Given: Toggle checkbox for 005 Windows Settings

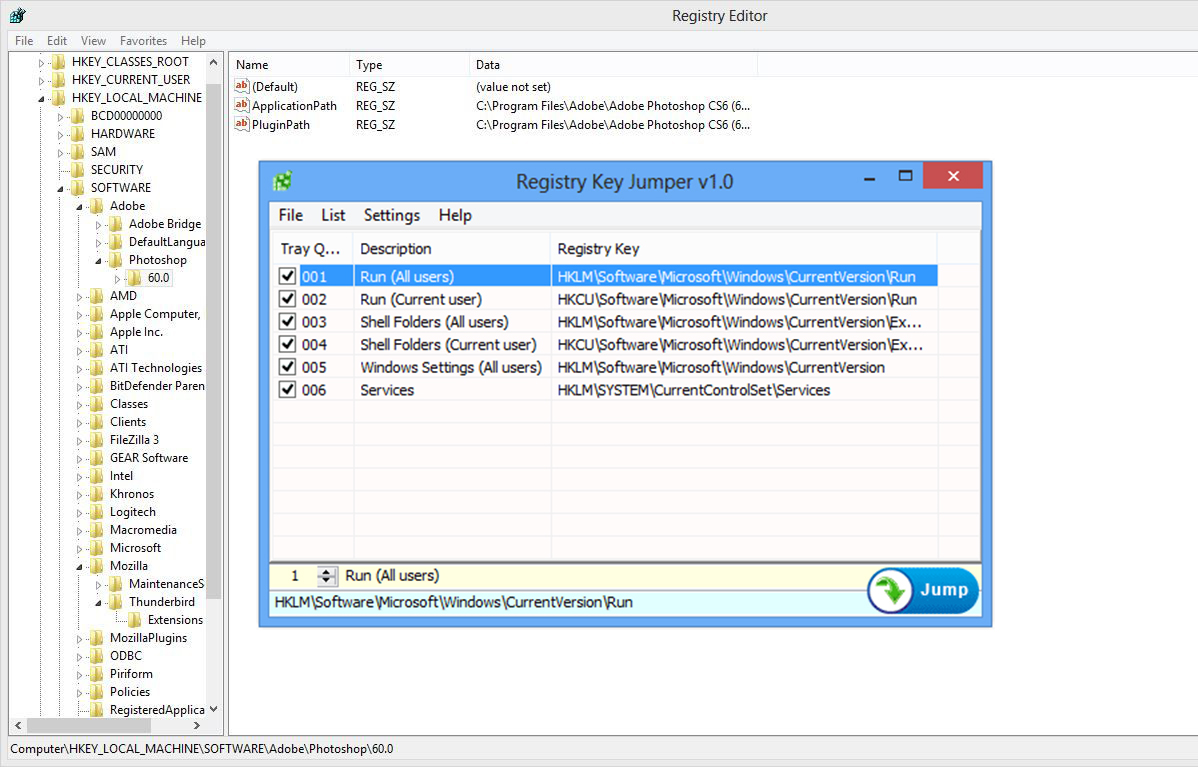Looking at the screenshot, I should [287, 367].
